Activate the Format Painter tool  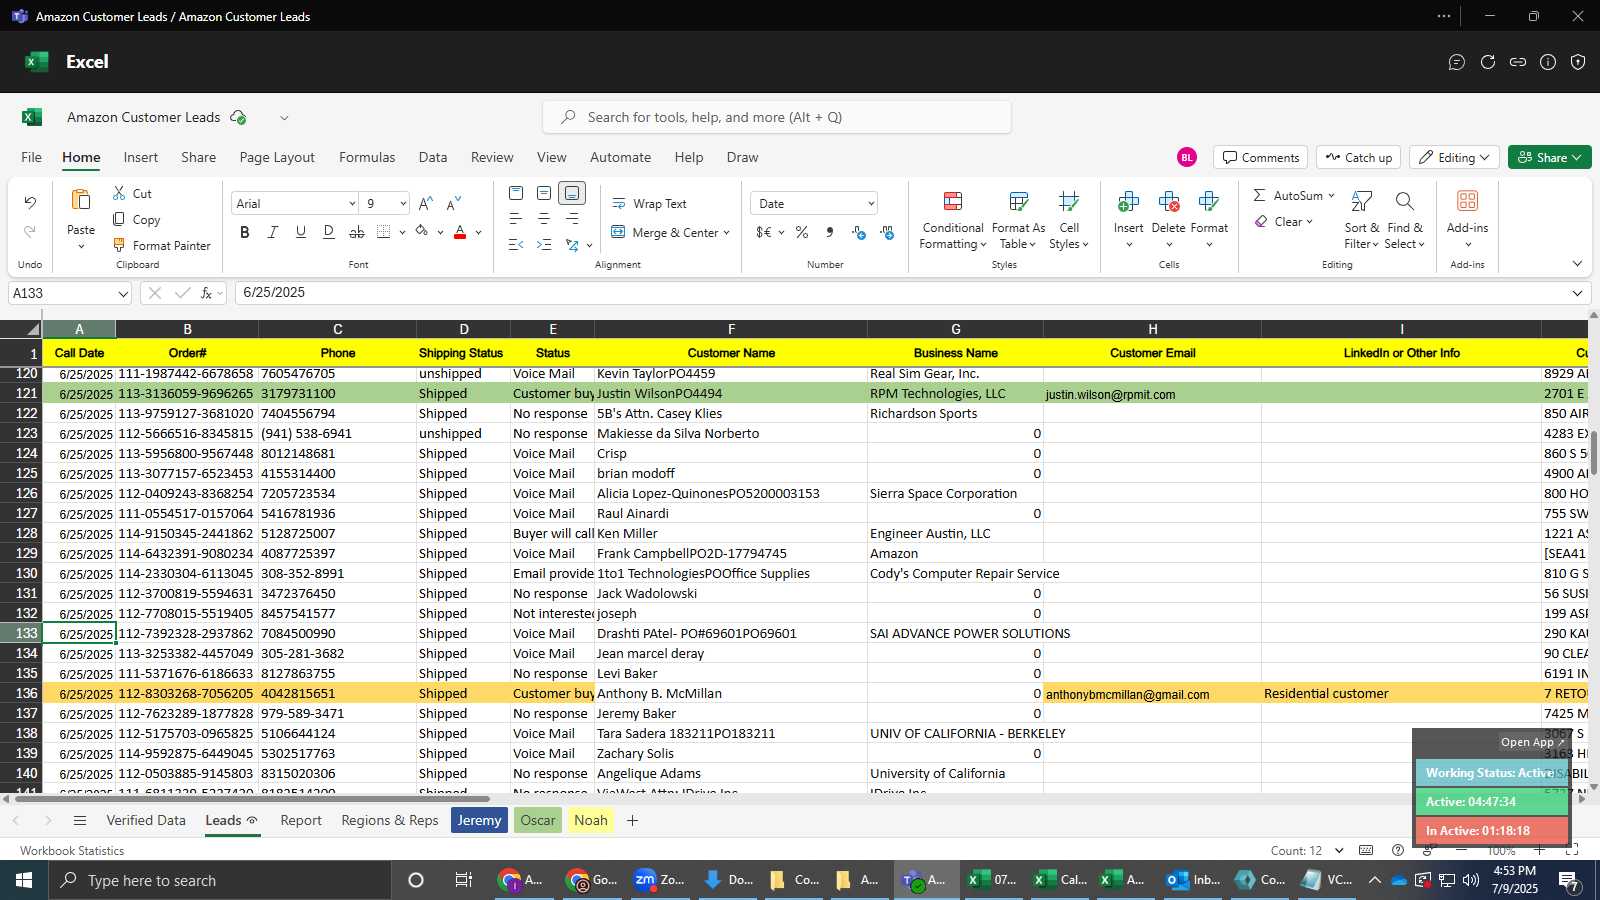(162, 246)
